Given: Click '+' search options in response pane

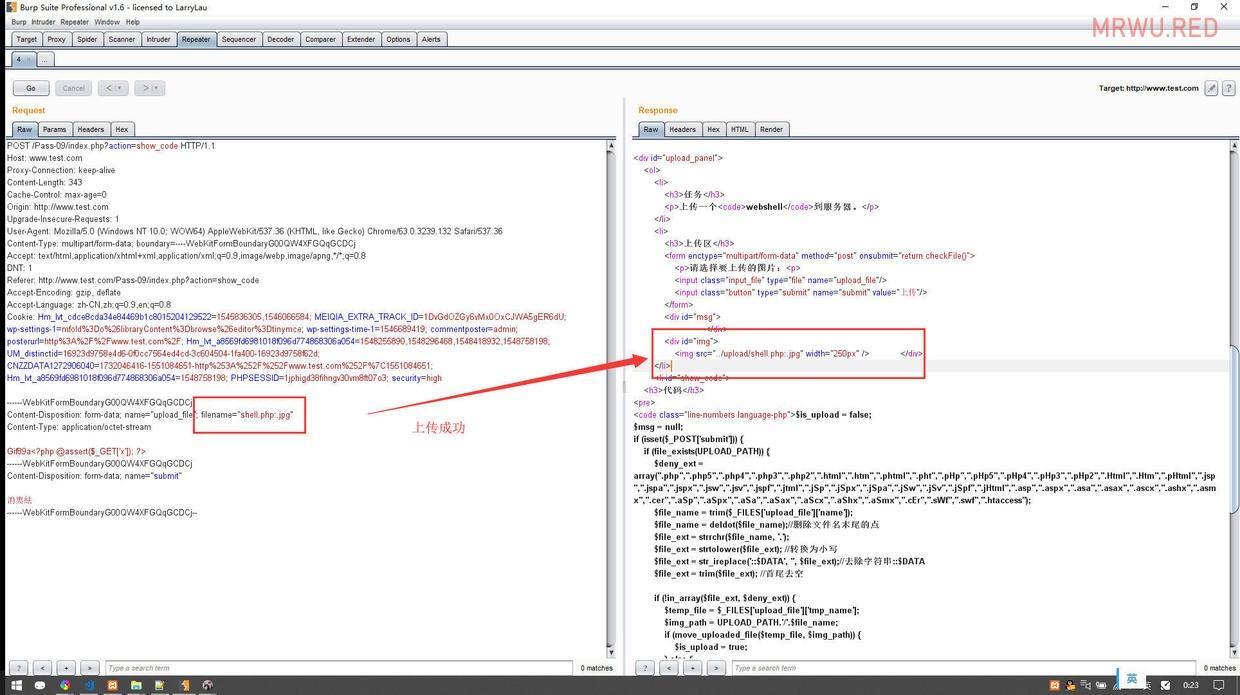Looking at the screenshot, I should pos(692,668).
